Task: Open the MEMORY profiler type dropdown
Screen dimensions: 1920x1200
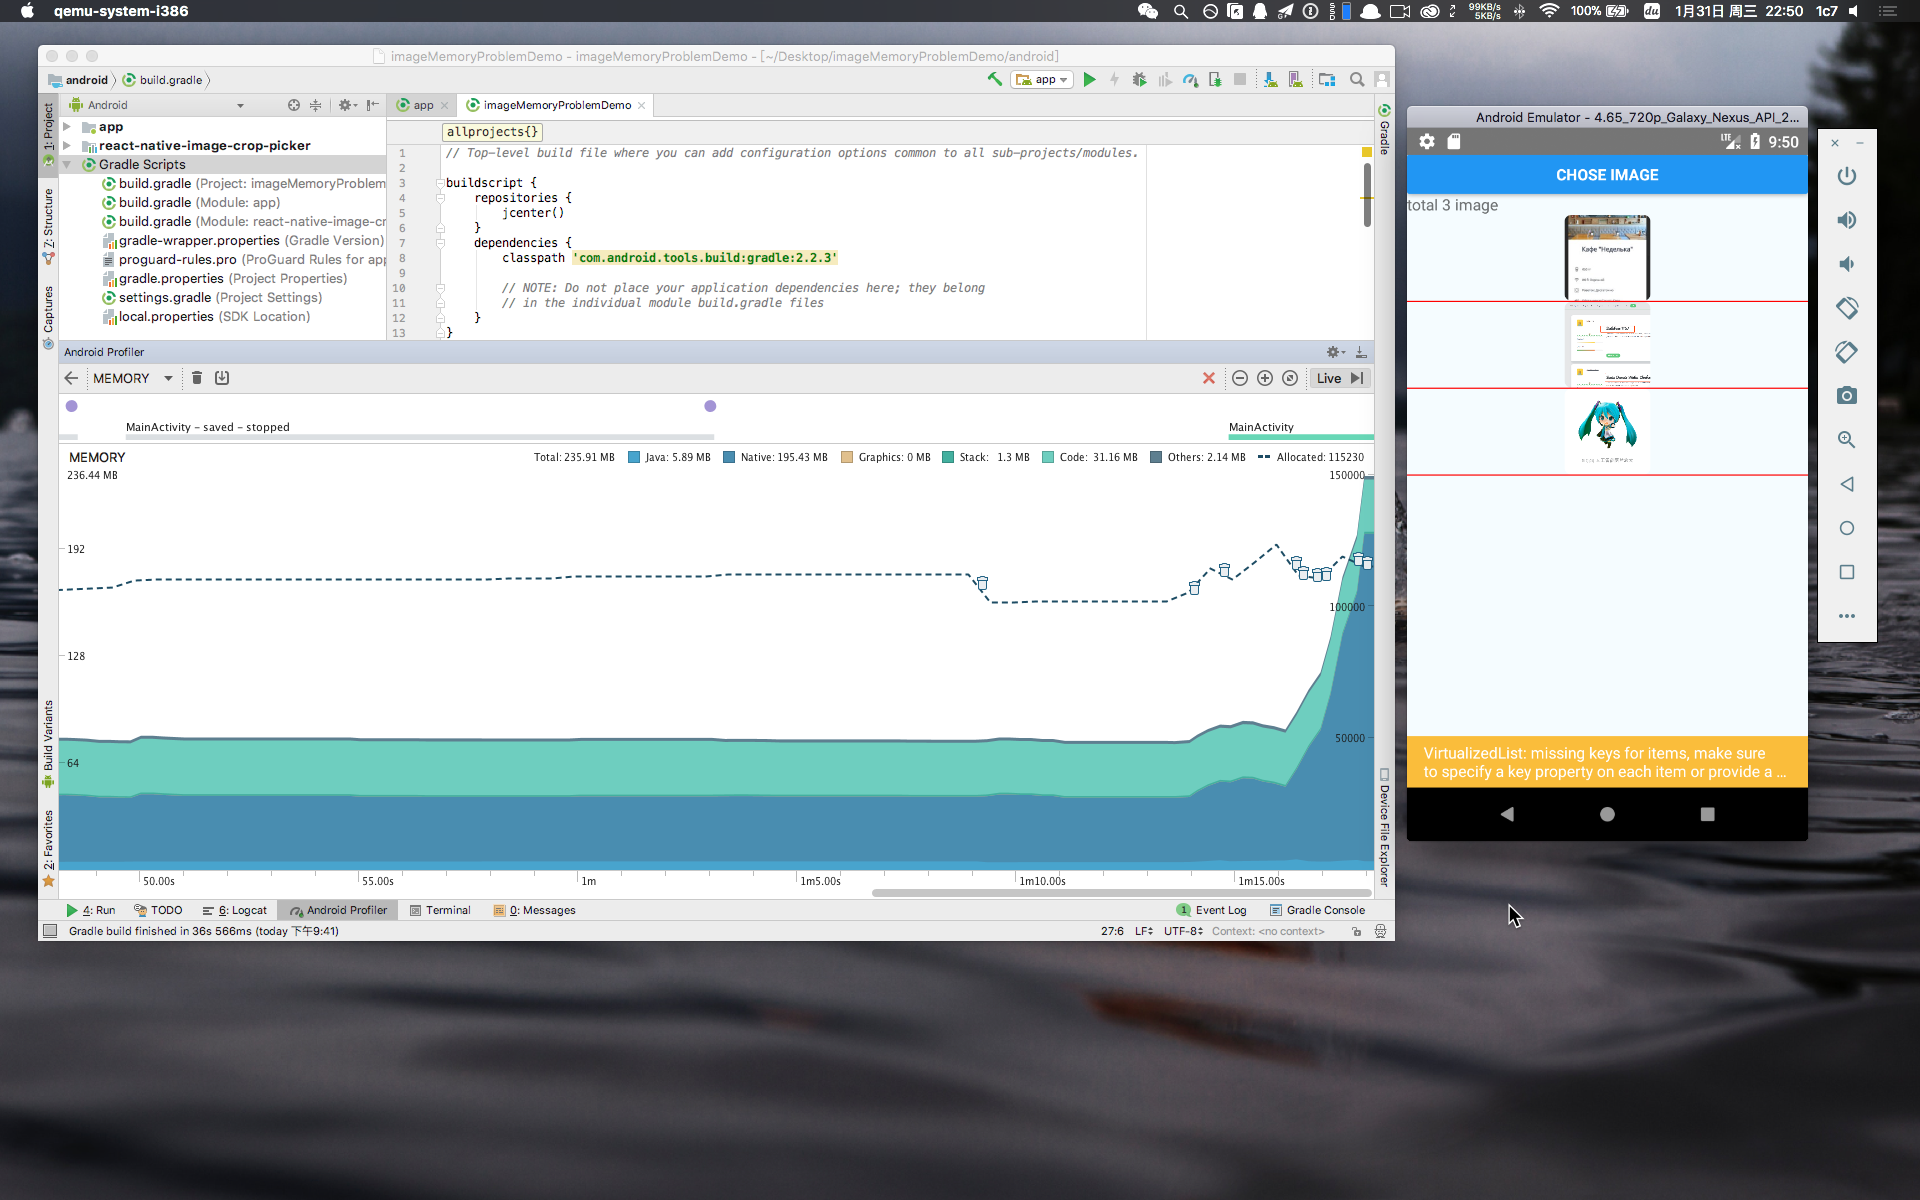Action: tap(132, 378)
